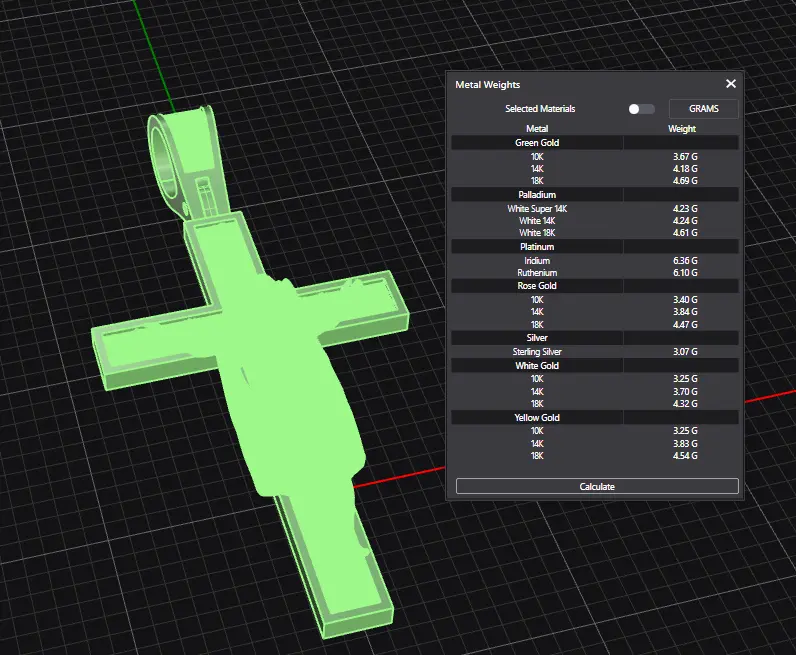Screen dimensions: 796x655
Task: Click the 3.70 G White Gold weight
Action: pos(685,391)
